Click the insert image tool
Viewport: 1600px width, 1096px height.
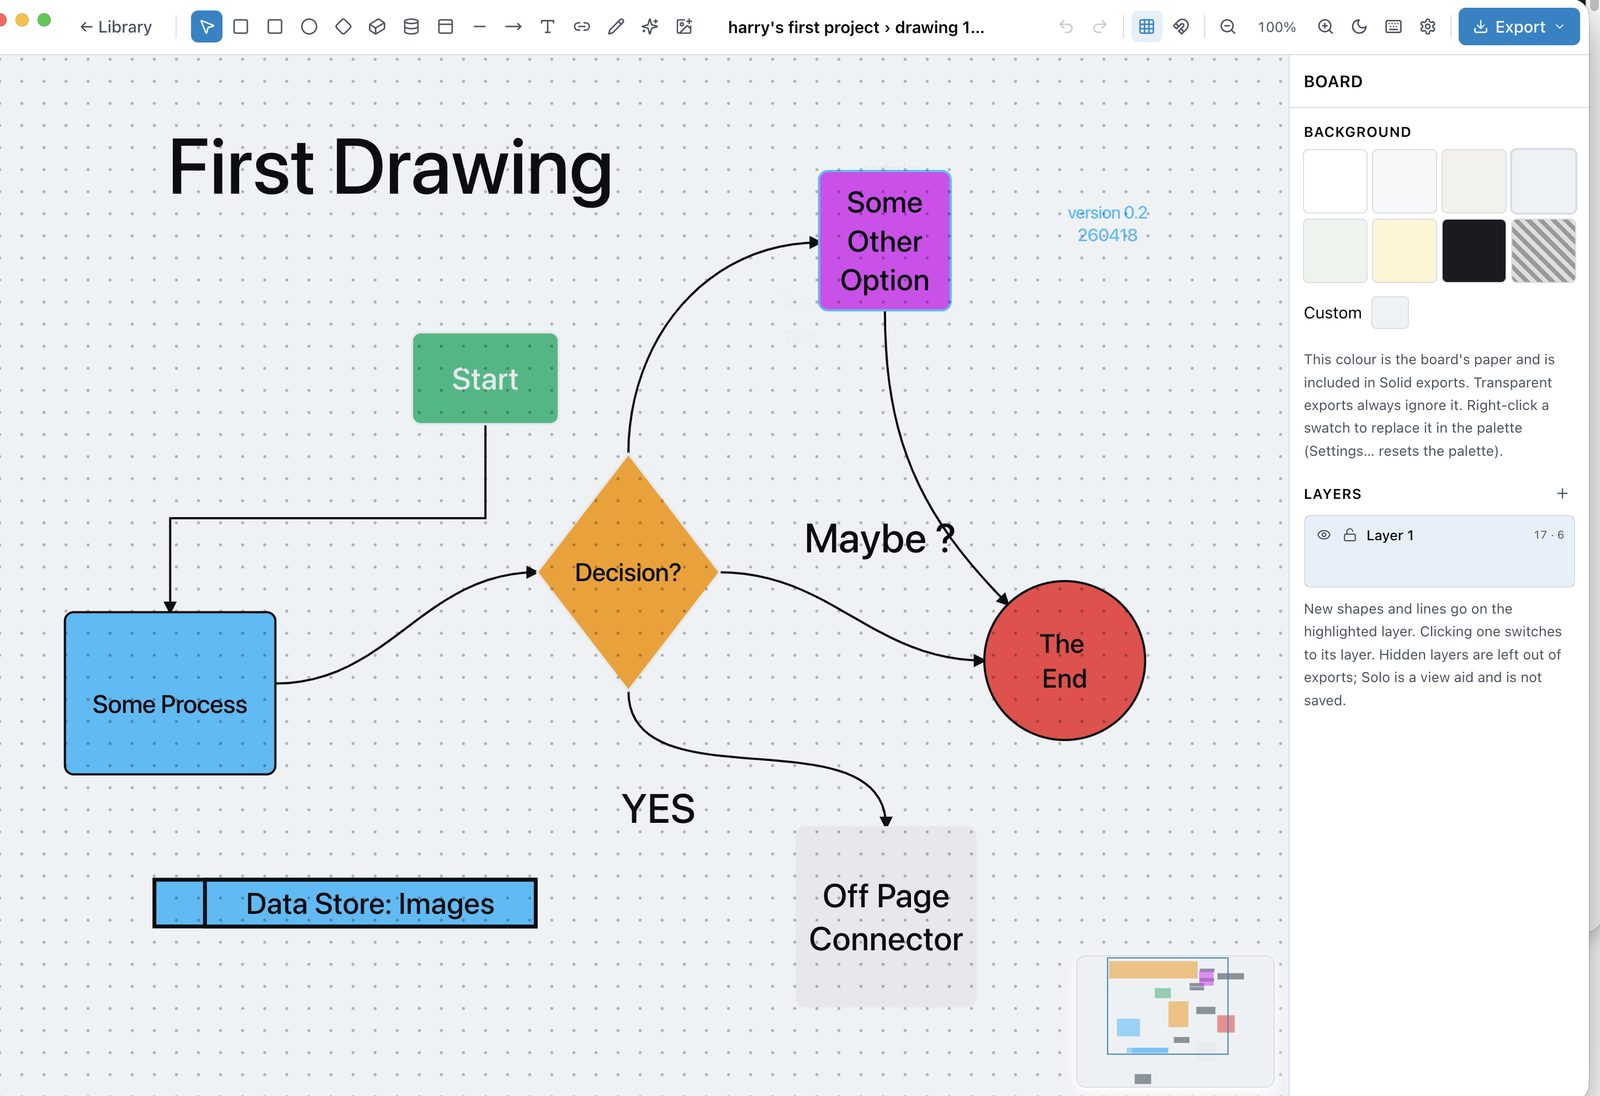684,27
